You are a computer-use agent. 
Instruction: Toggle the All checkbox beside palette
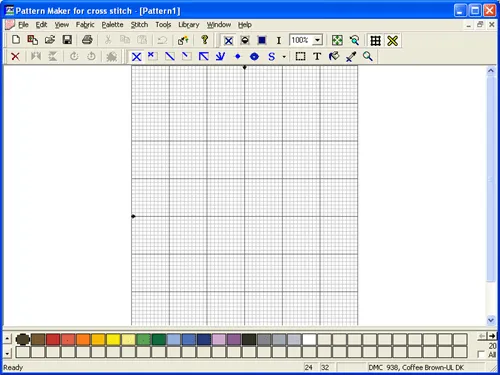click(x=481, y=354)
